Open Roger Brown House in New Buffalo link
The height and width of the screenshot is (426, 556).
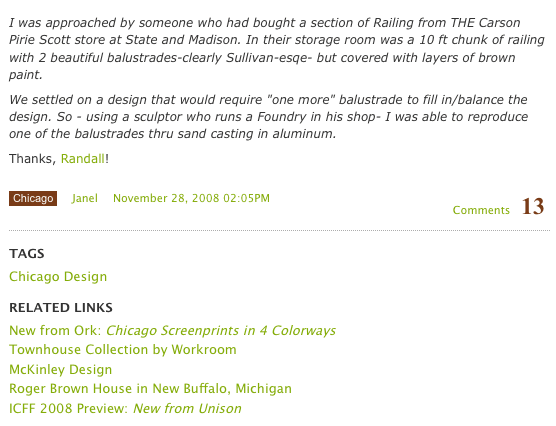[x=150, y=389]
